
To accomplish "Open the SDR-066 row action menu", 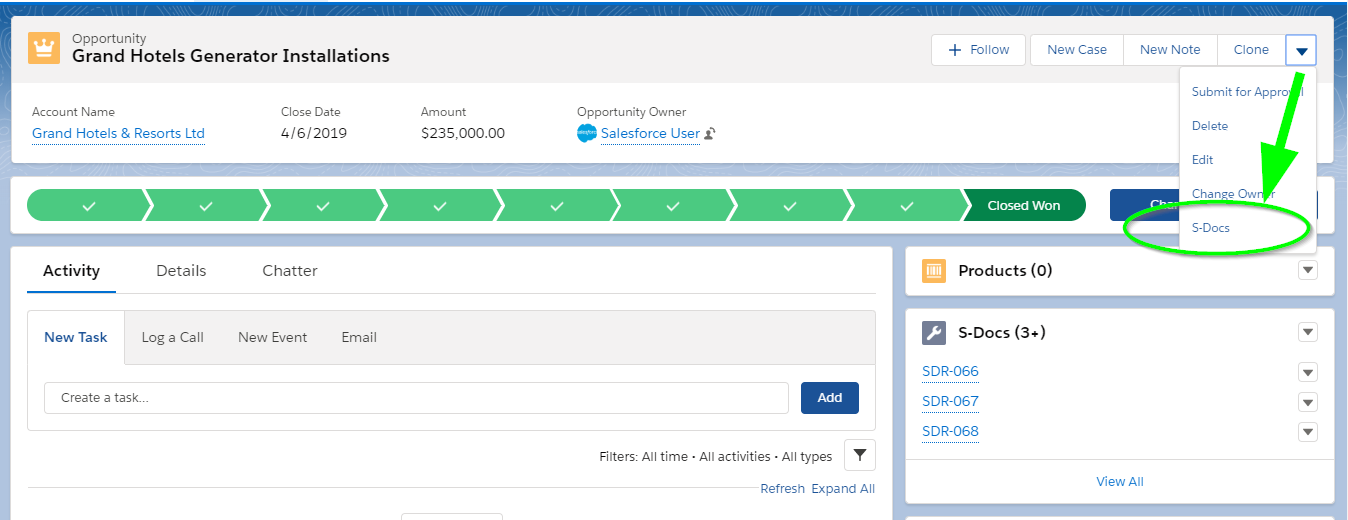I will tap(1308, 372).
